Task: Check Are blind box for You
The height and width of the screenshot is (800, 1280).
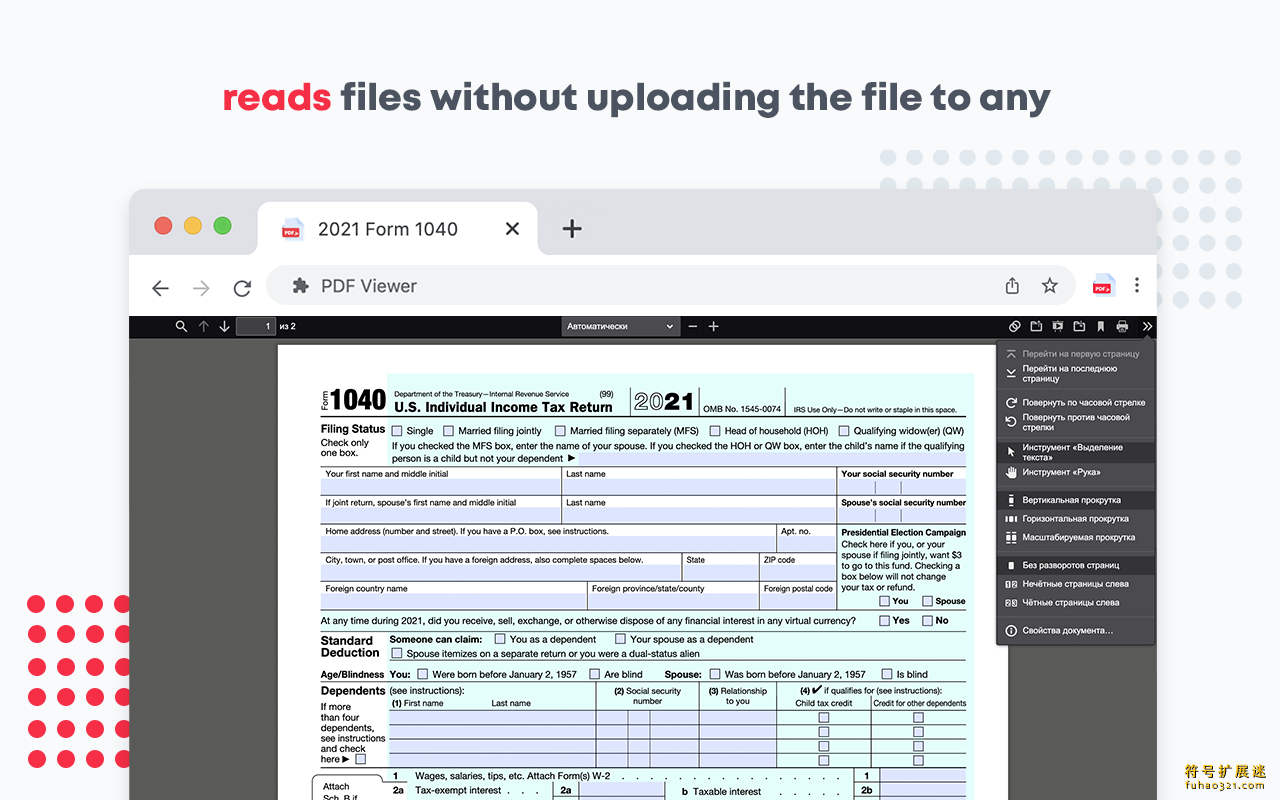Action: click(595, 674)
